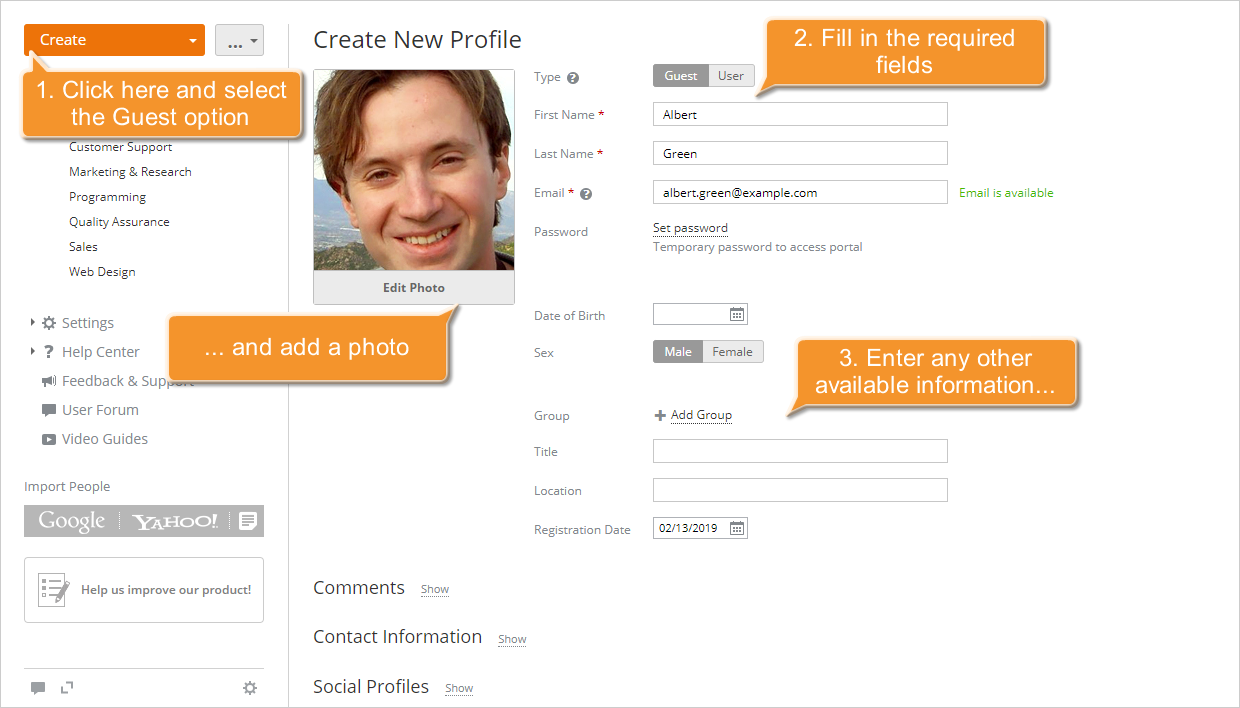Add a group with Add Group

pyautogui.click(x=700, y=415)
